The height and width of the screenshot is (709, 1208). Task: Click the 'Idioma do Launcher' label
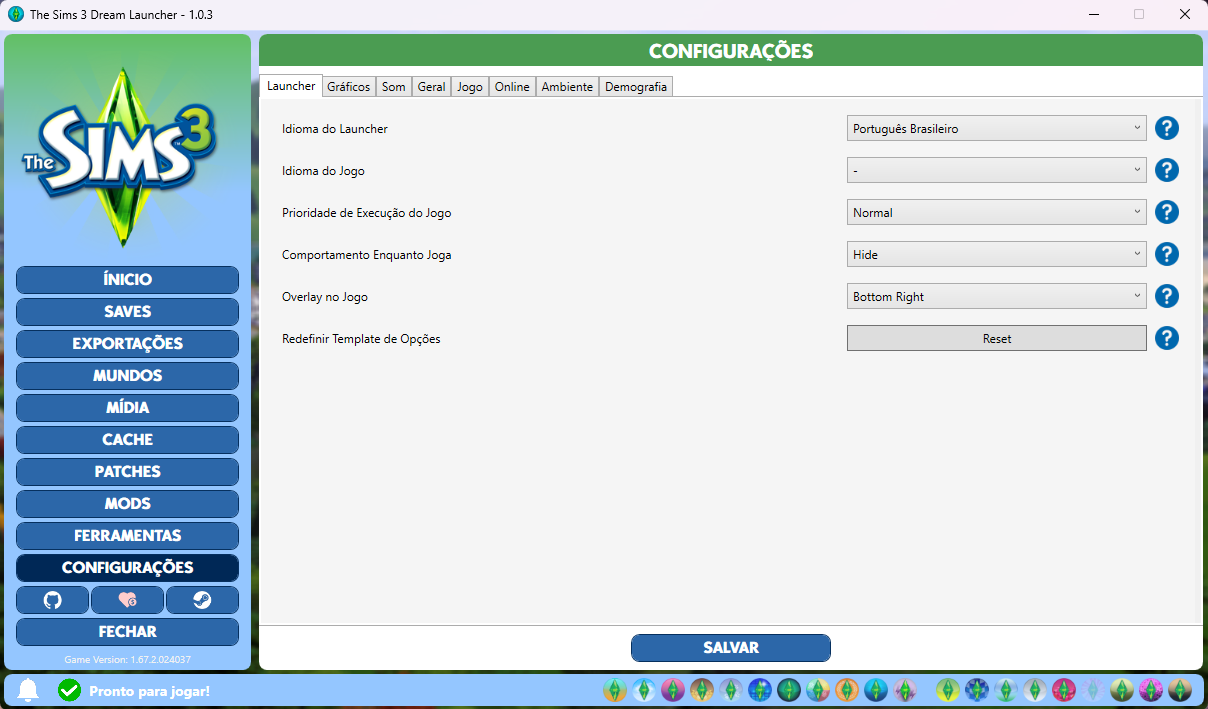tap(335, 129)
